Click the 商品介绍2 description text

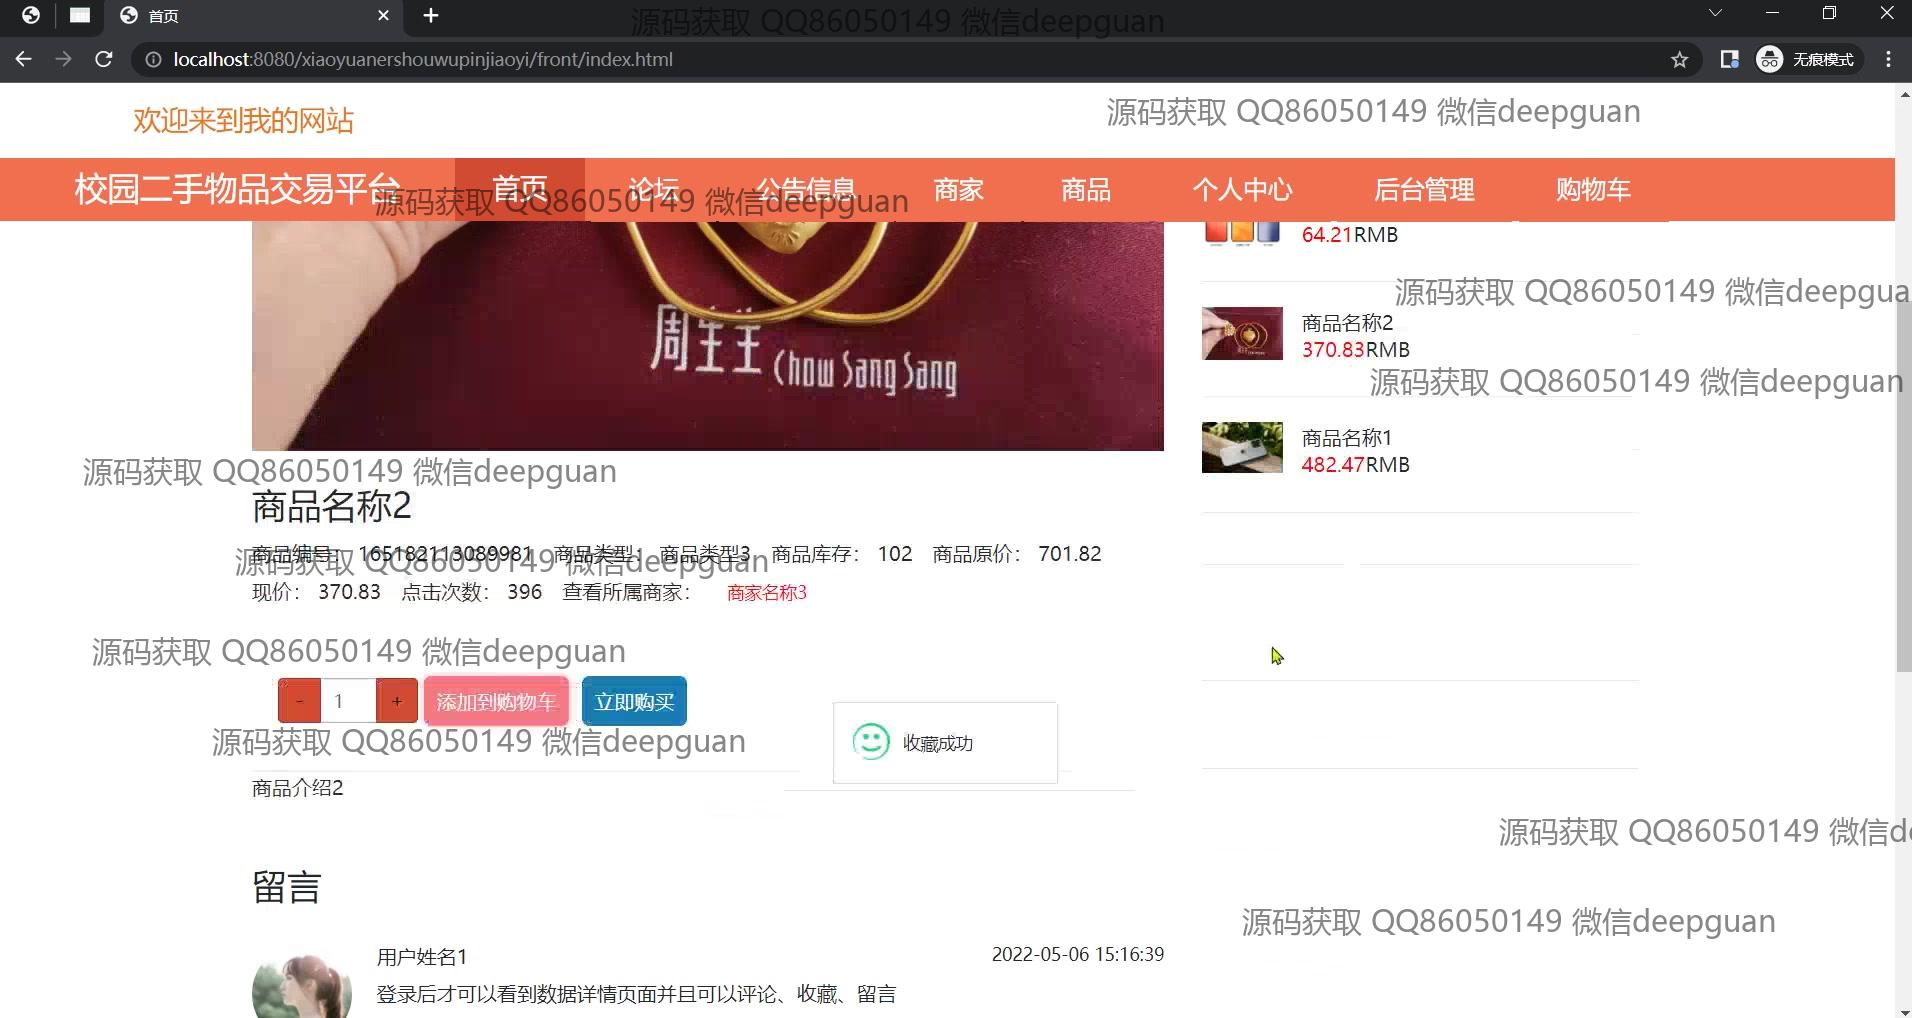click(x=298, y=788)
